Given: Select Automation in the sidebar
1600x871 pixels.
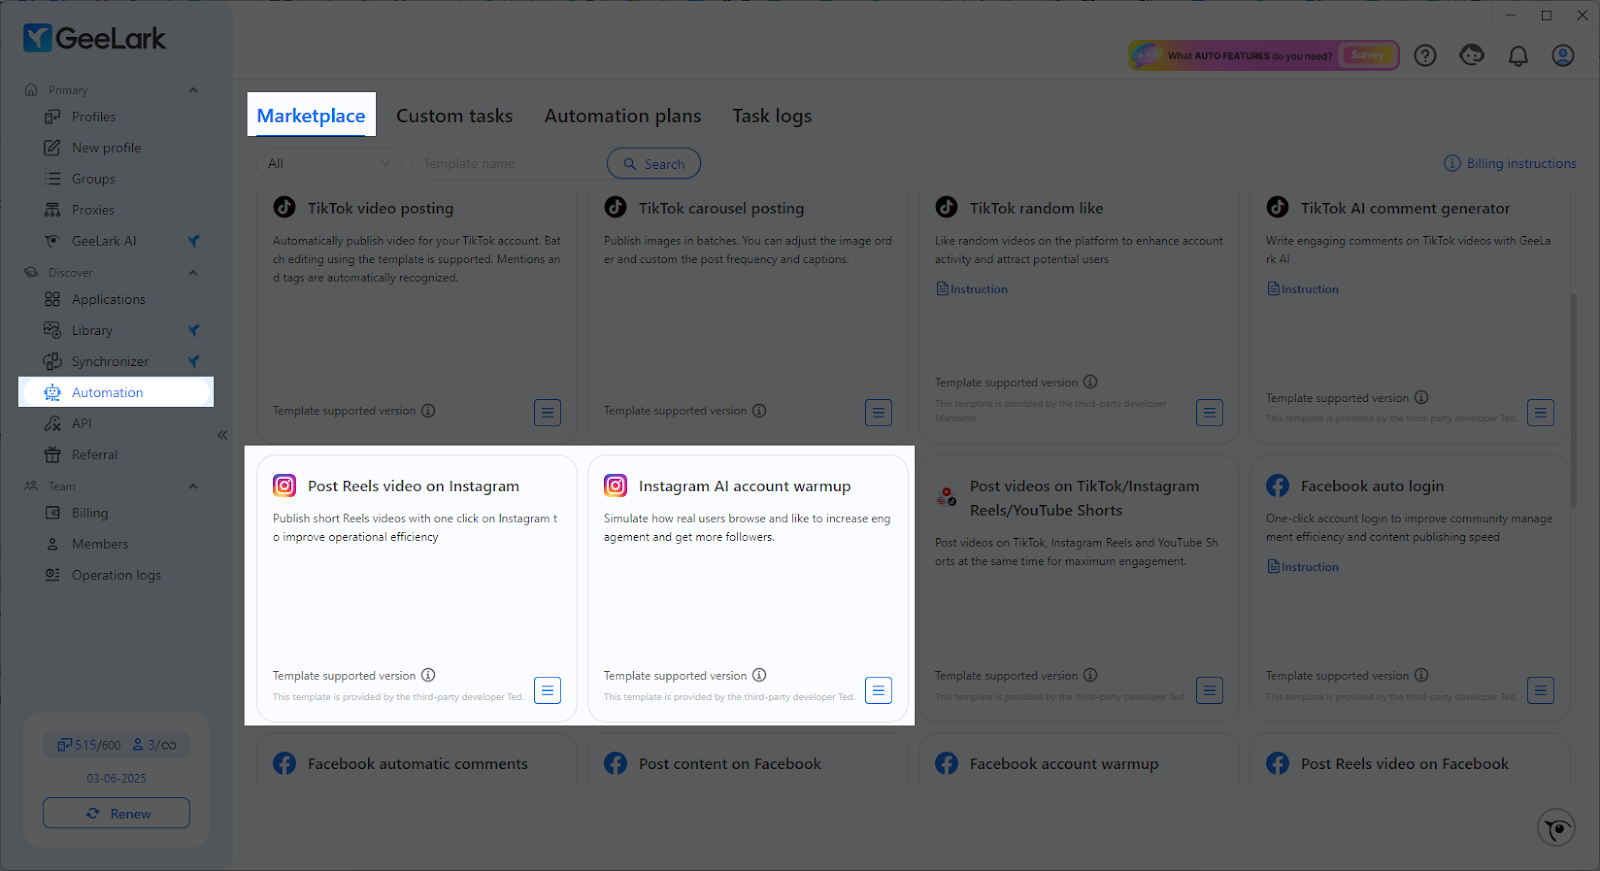Looking at the screenshot, I should (116, 392).
